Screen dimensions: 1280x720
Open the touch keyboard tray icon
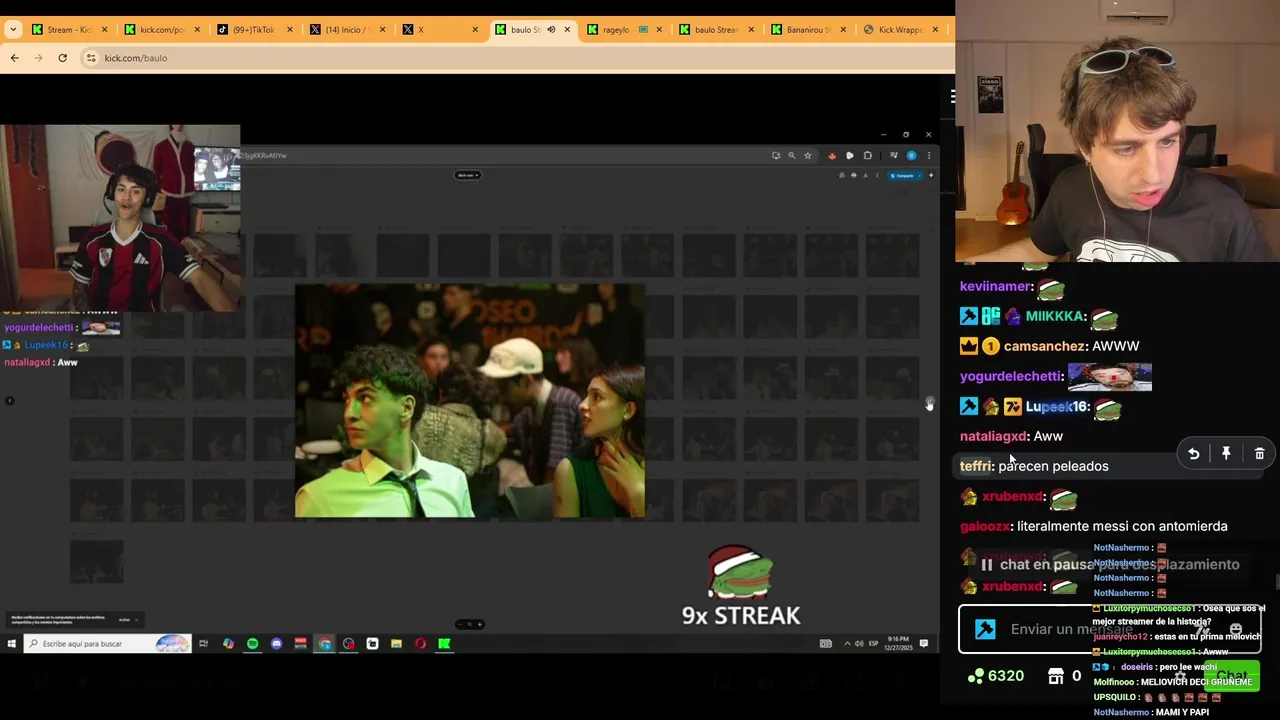(x=826, y=644)
